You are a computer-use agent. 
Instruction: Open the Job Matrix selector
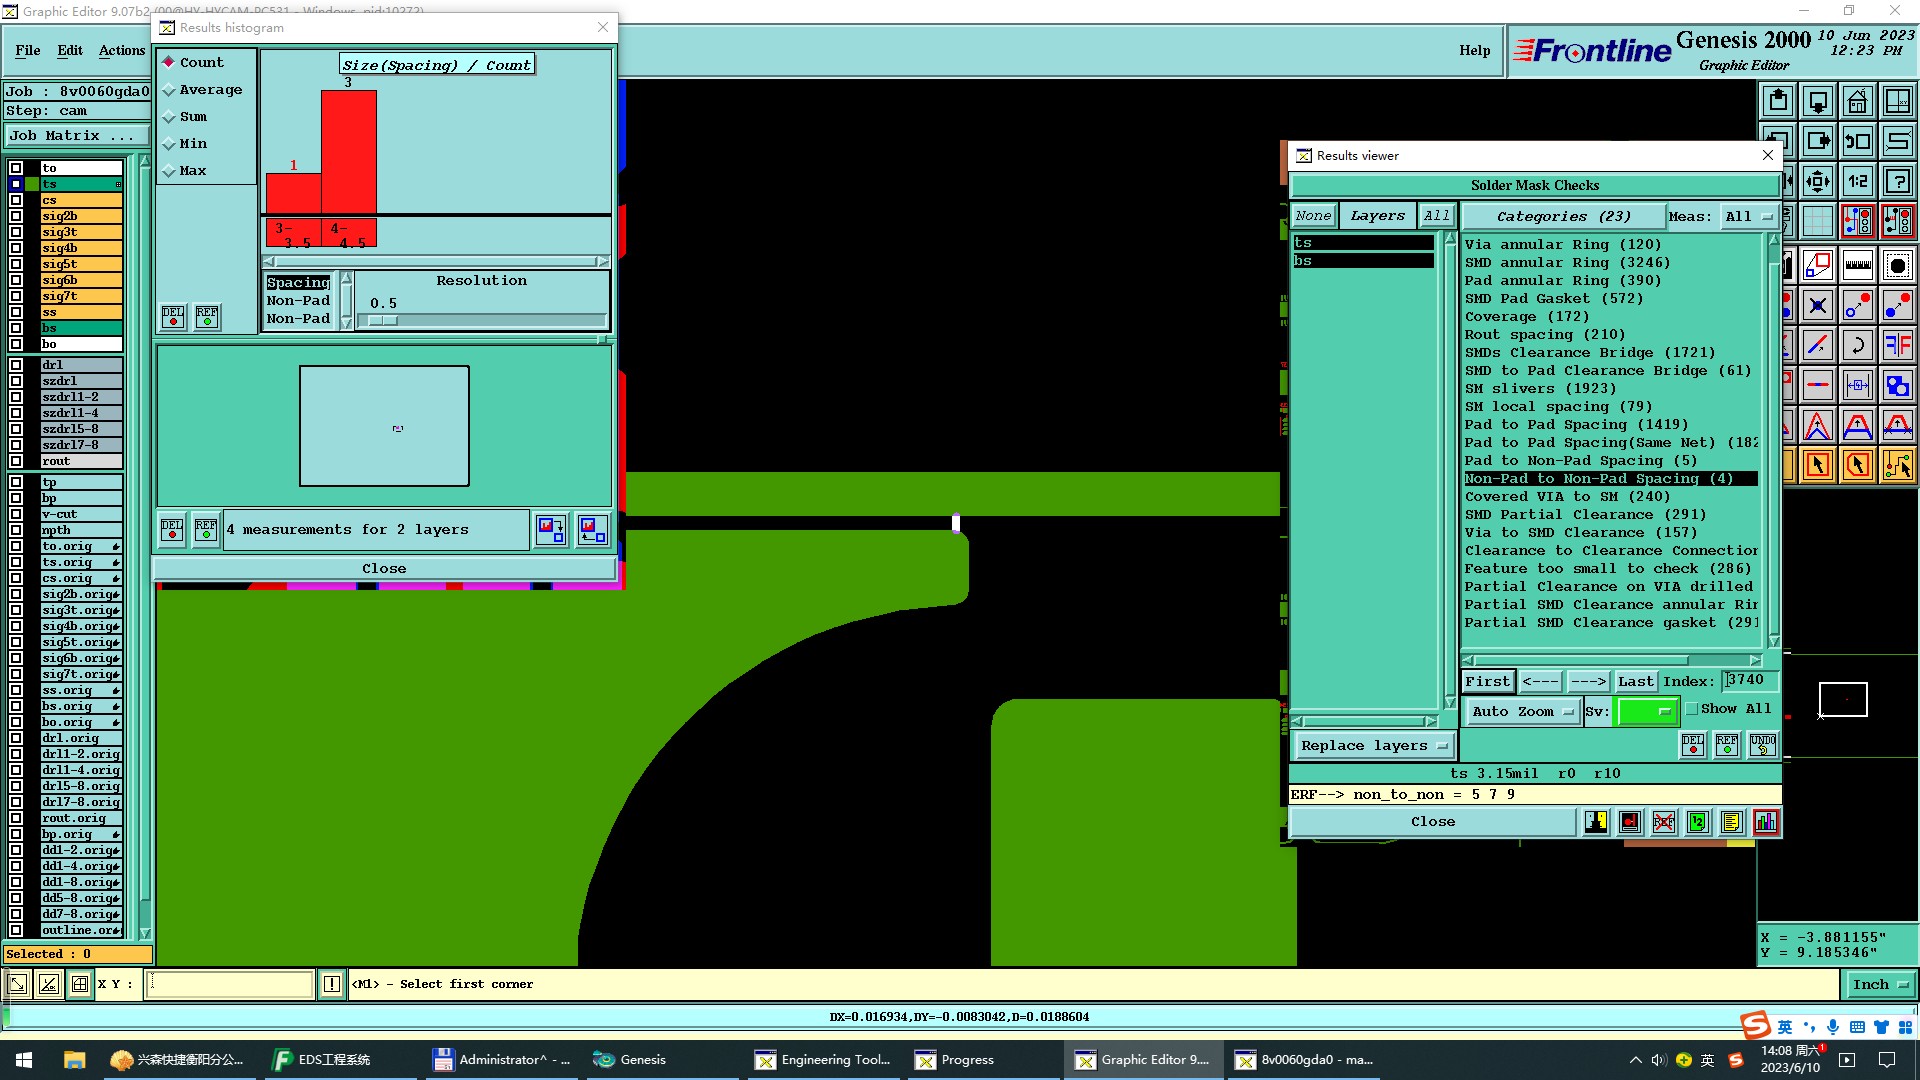[x=77, y=136]
